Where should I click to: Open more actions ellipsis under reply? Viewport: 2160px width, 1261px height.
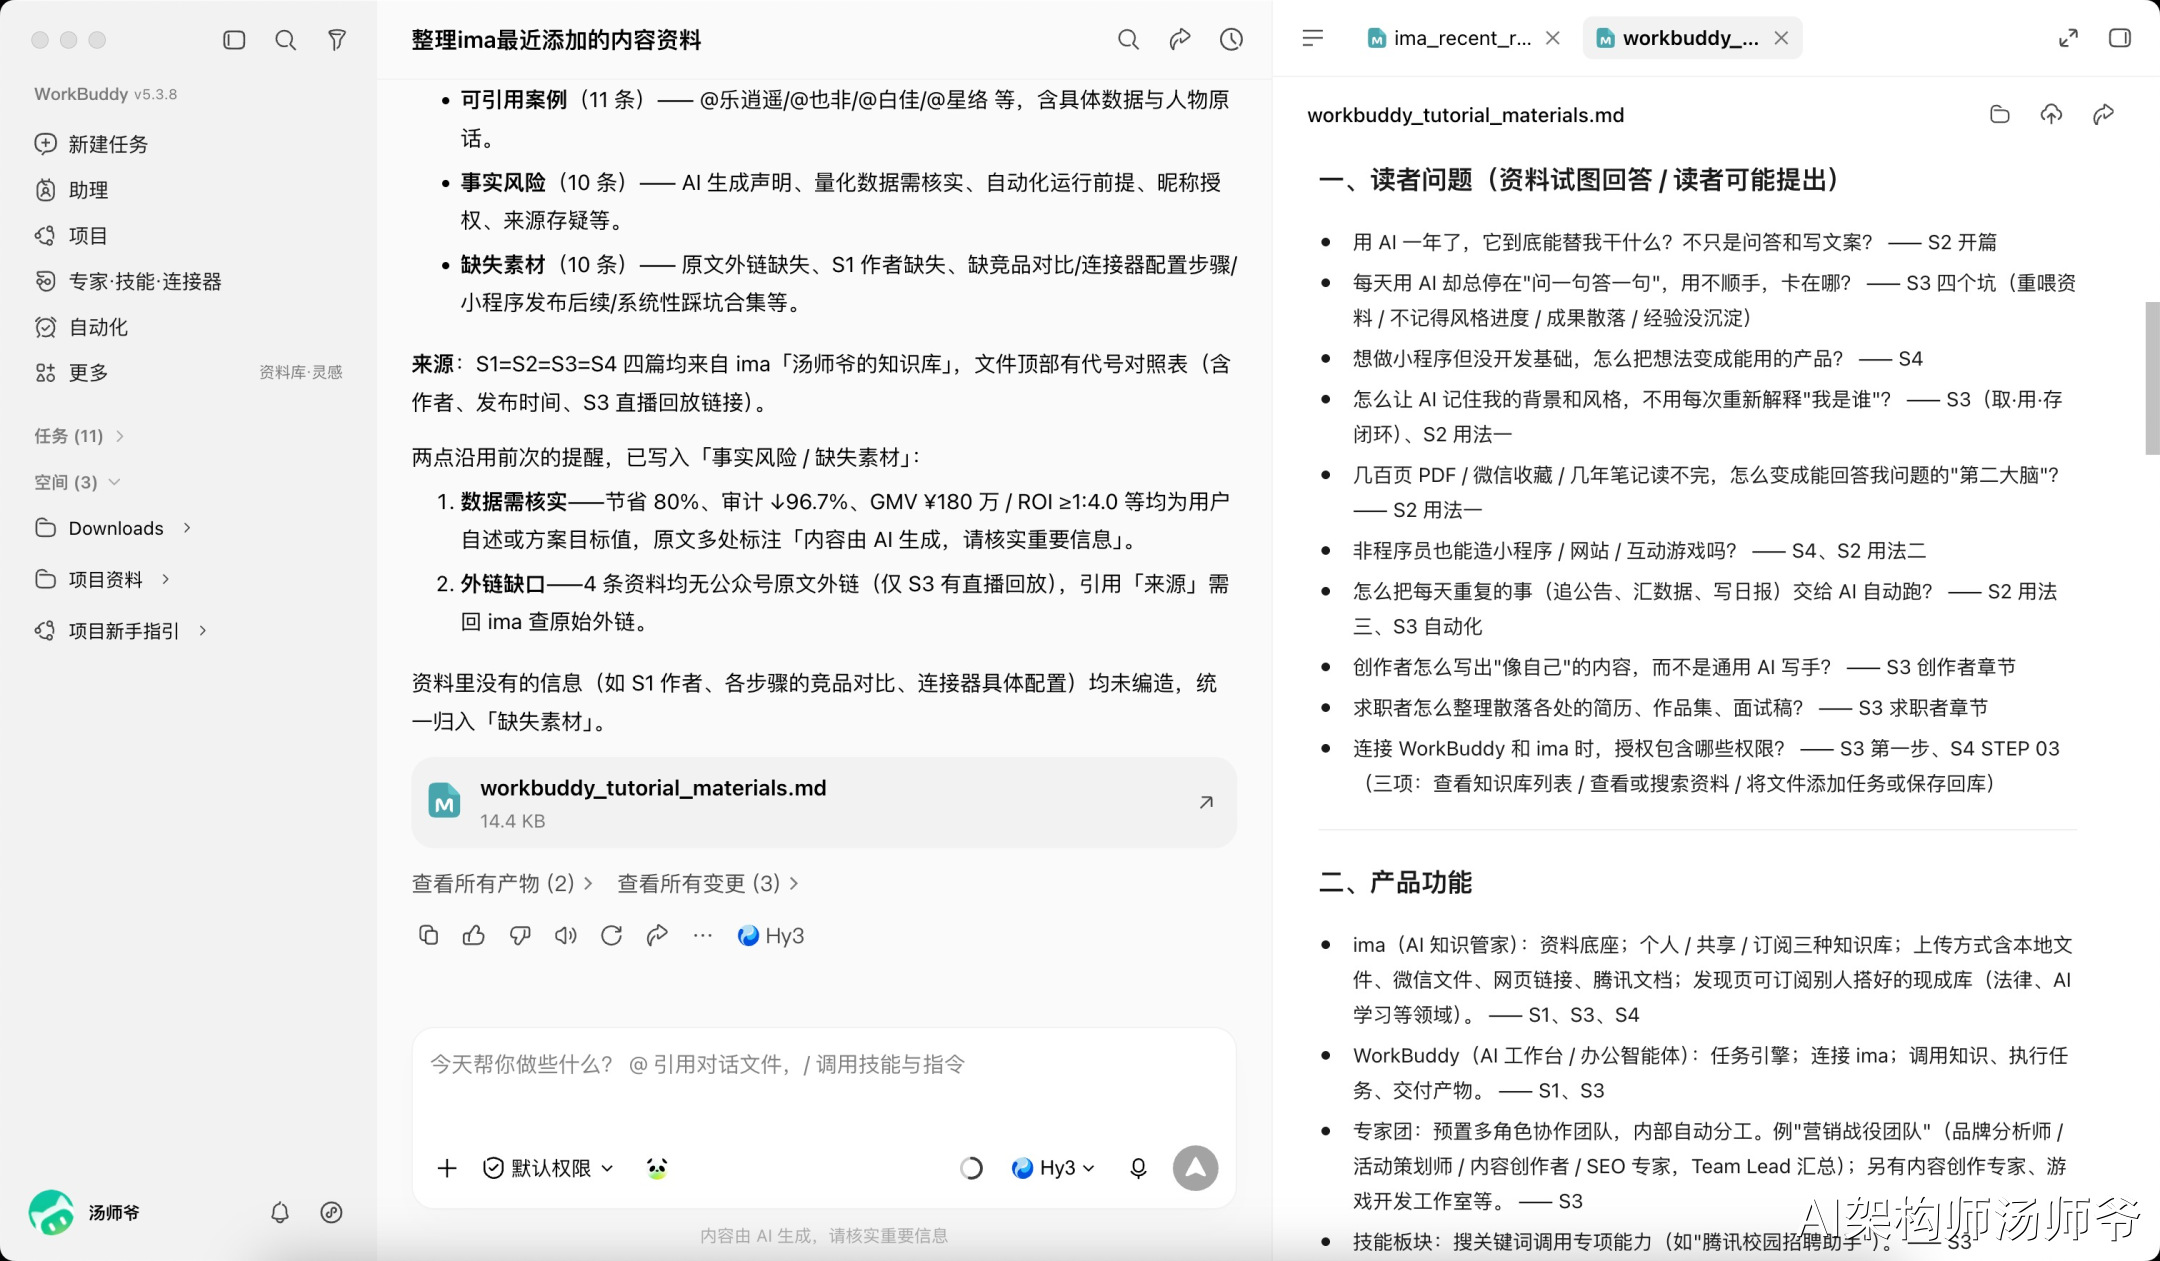(x=703, y=935)
